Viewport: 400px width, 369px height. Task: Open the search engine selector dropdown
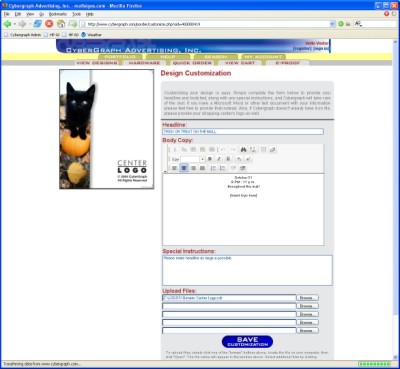[x=359, y=24]
